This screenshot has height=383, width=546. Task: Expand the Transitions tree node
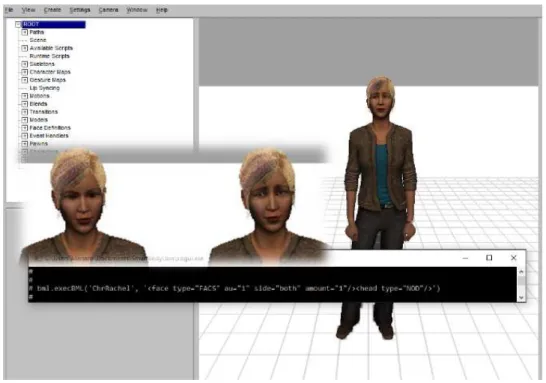click(x=24, y=112)
